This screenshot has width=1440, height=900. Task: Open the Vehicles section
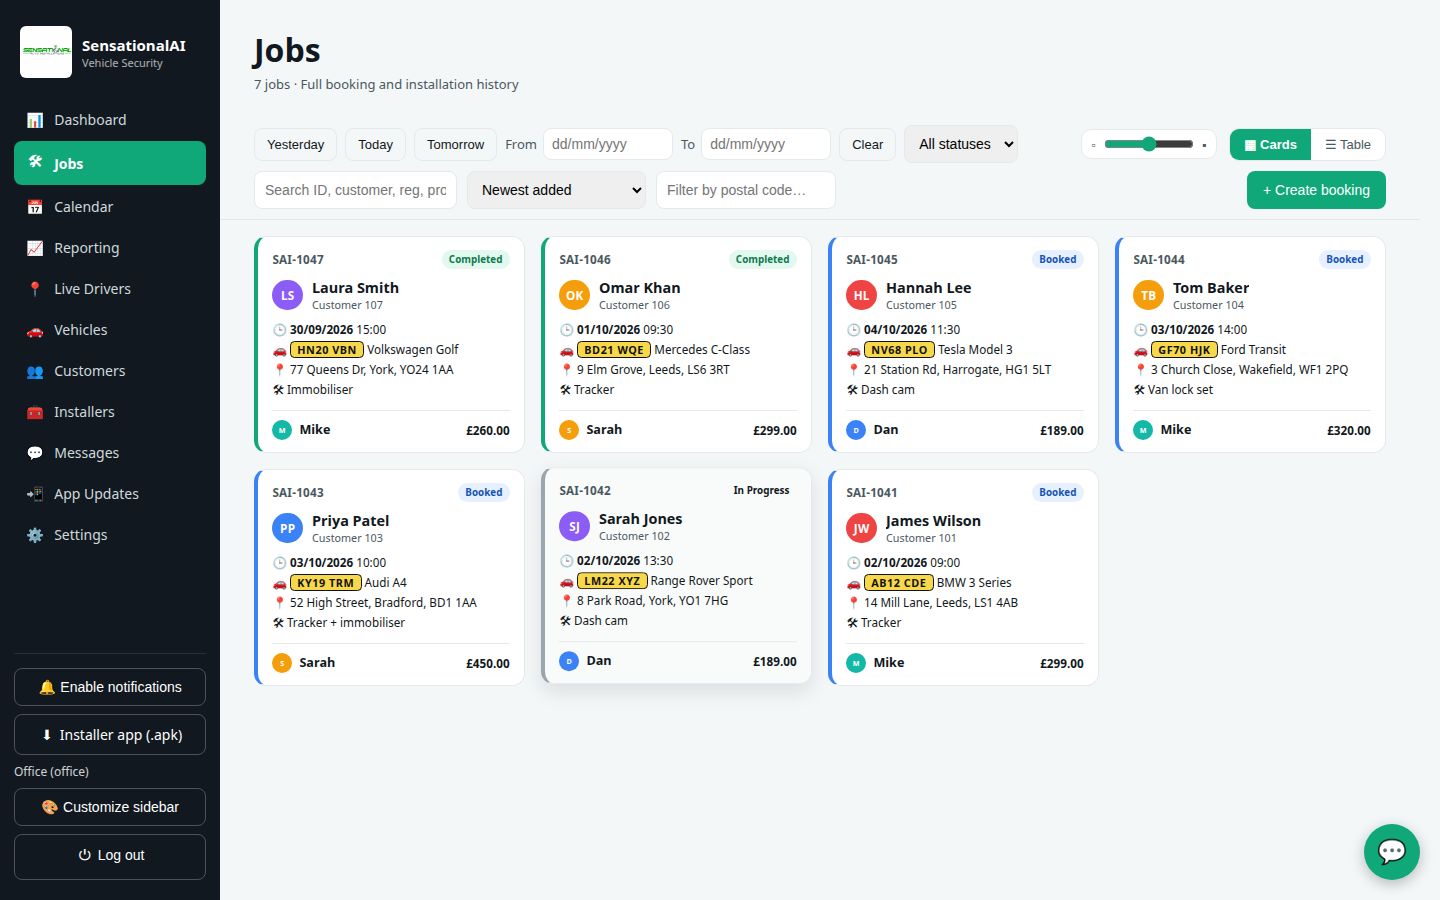tap(110, 330)
